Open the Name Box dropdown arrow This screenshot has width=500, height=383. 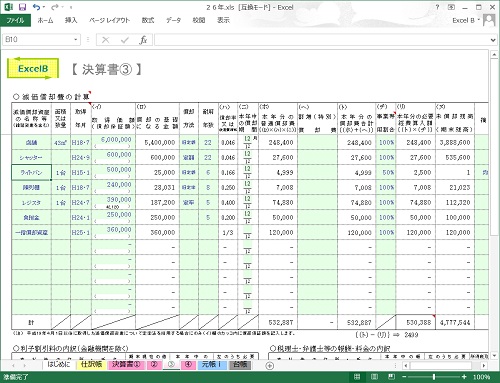(x=76, y=40)
